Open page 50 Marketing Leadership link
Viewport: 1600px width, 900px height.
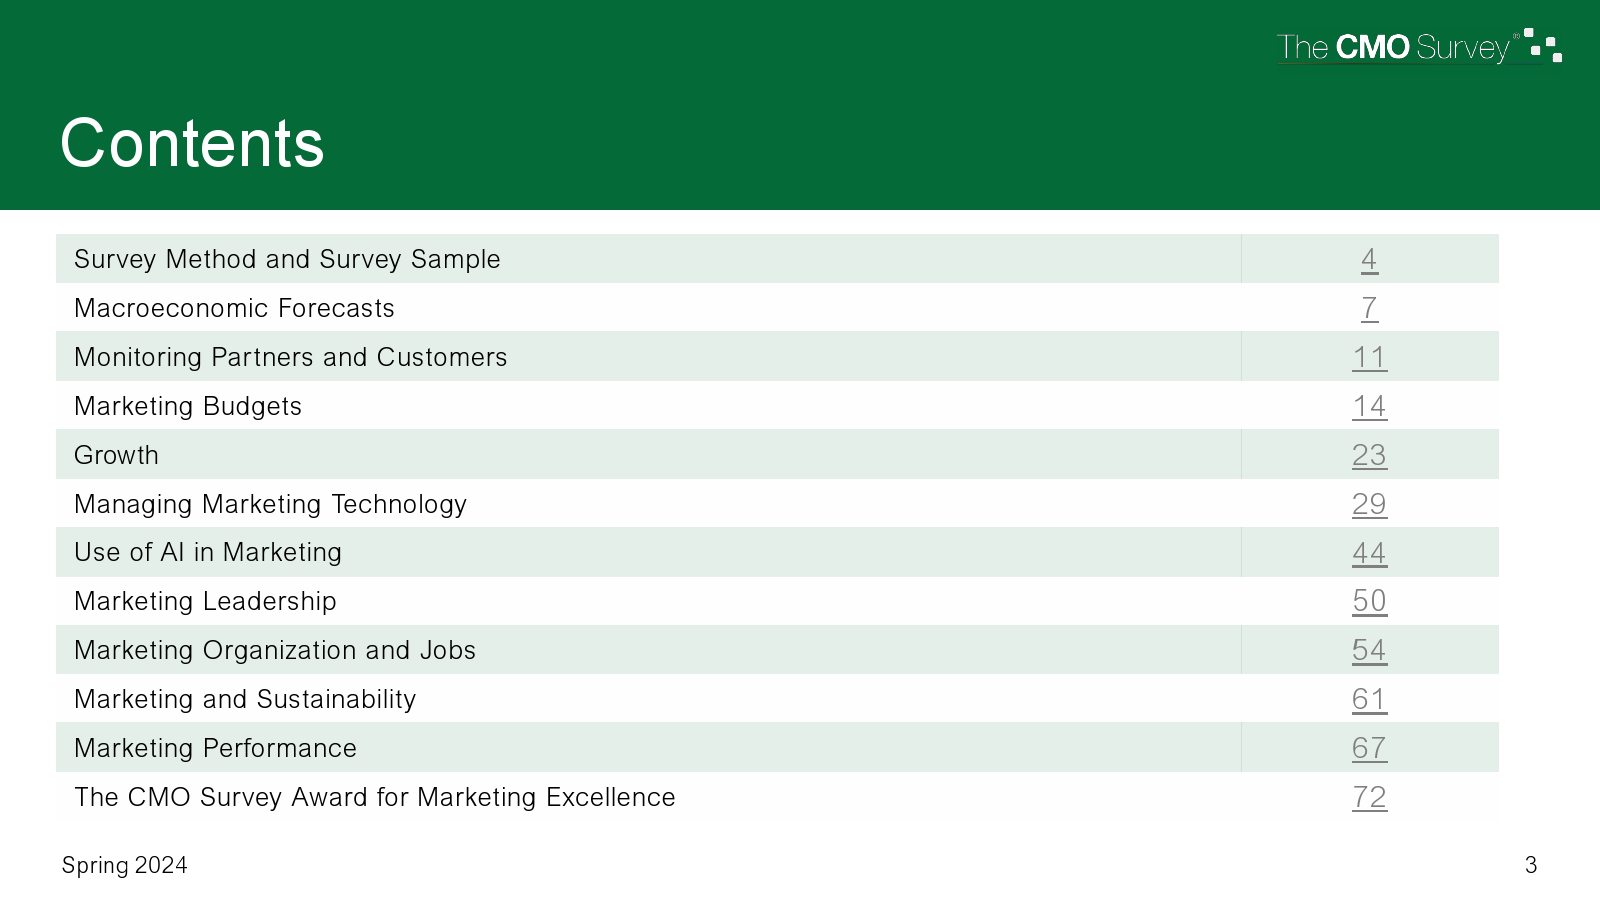pyautogui.click(x=1369, y=601)
